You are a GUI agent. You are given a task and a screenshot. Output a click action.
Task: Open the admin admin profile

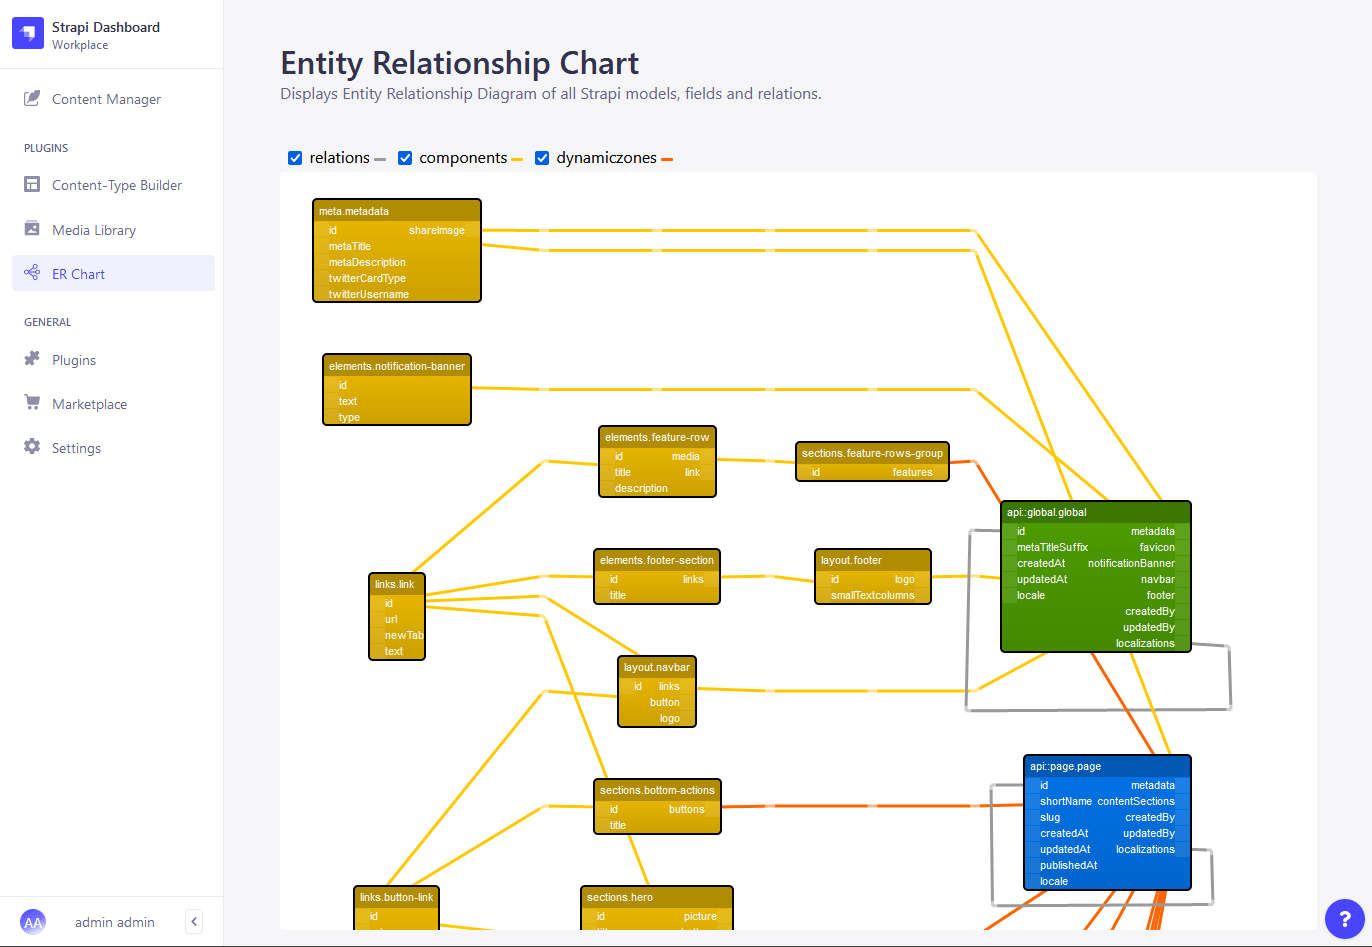[114, 921]
